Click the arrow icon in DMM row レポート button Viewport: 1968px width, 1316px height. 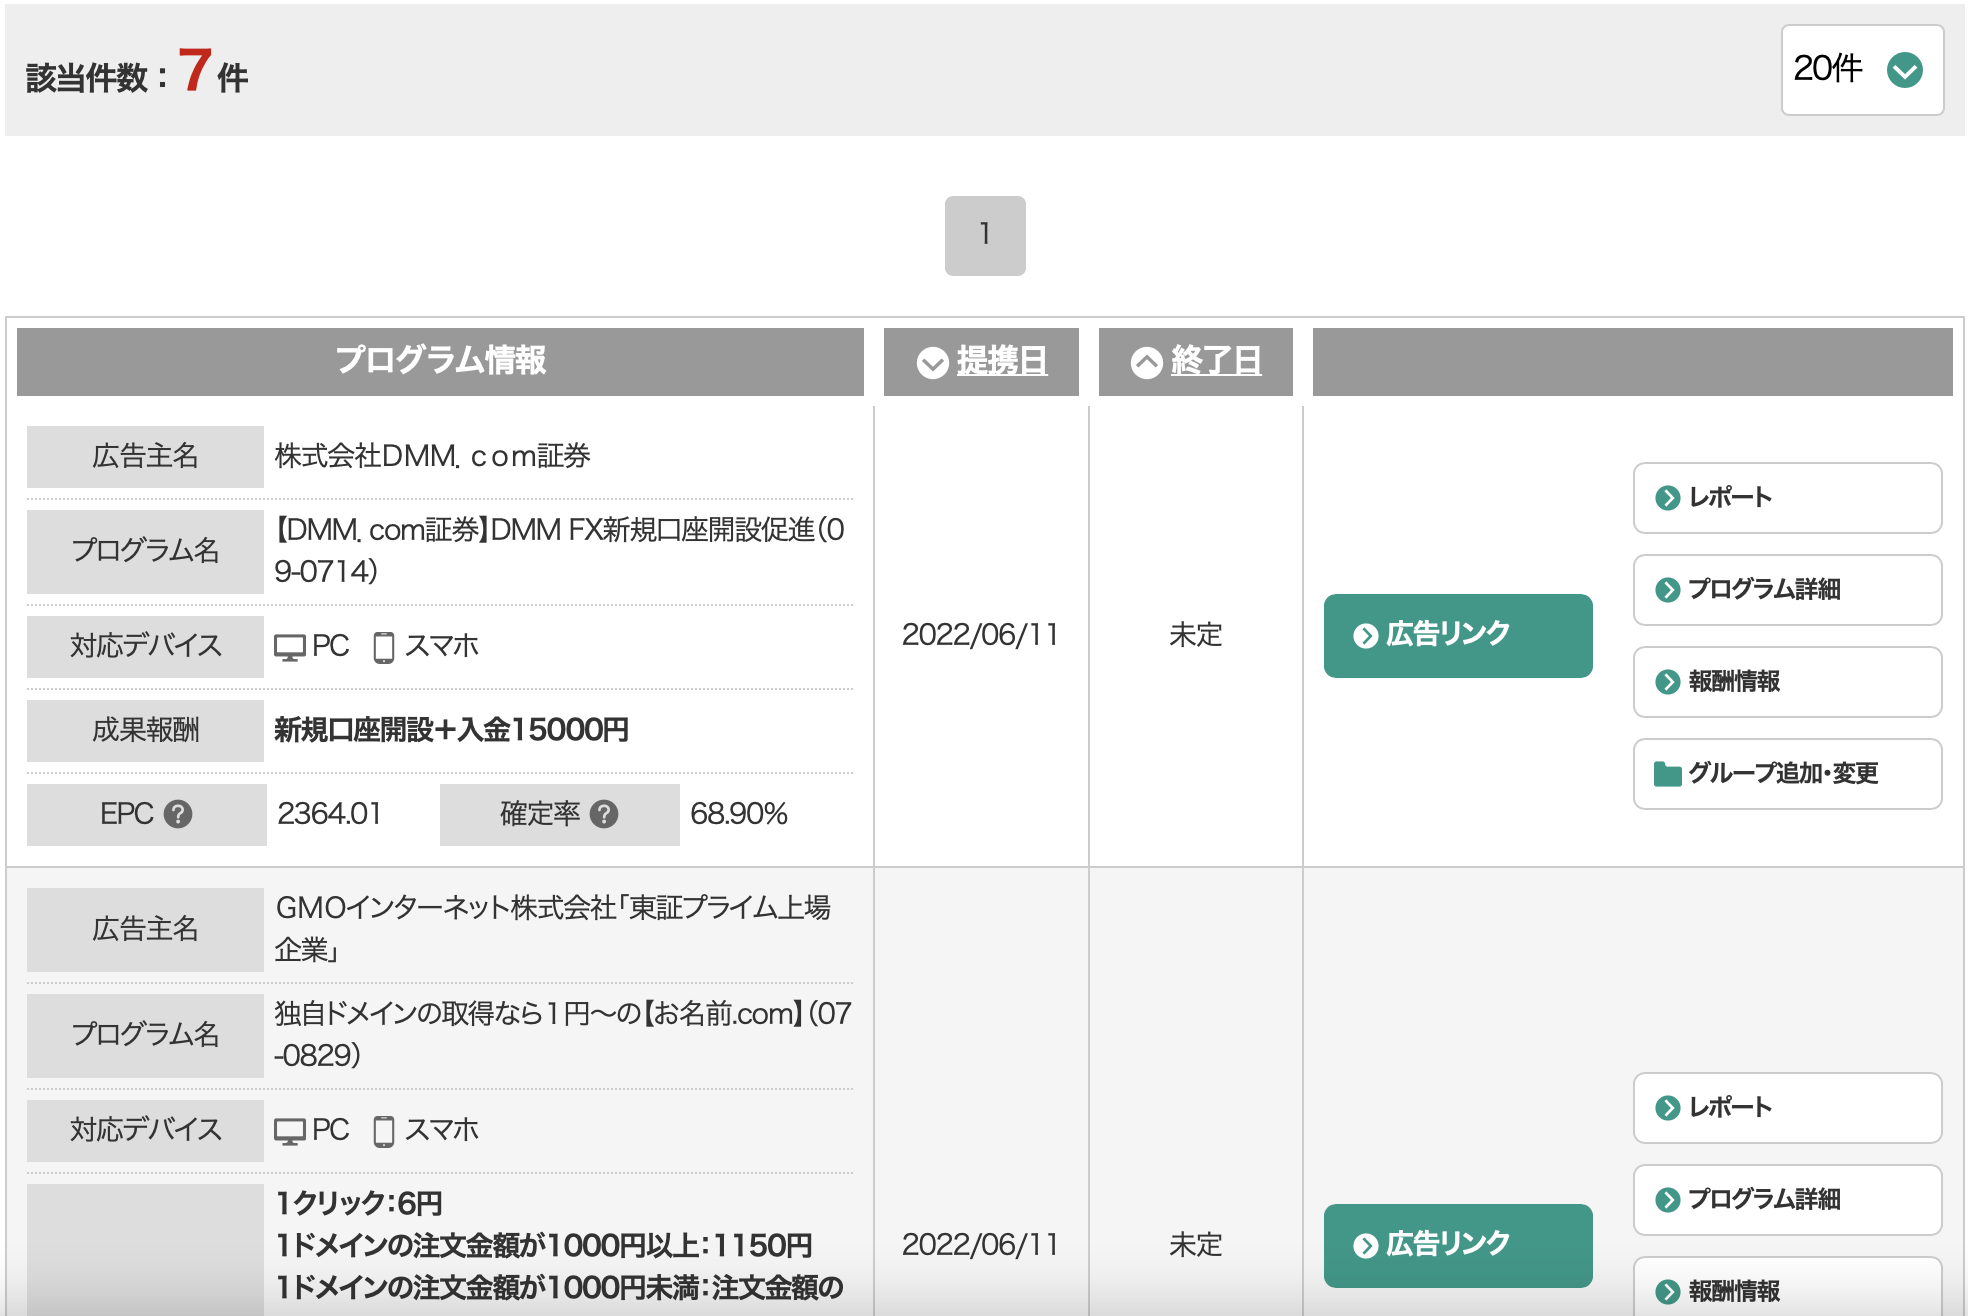(x=1667, y=498)
